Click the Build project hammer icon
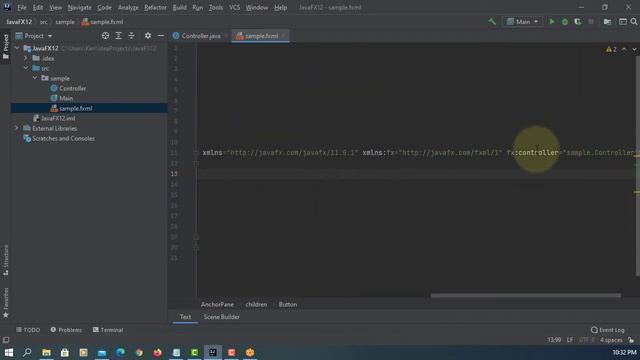 pos(492,22)
